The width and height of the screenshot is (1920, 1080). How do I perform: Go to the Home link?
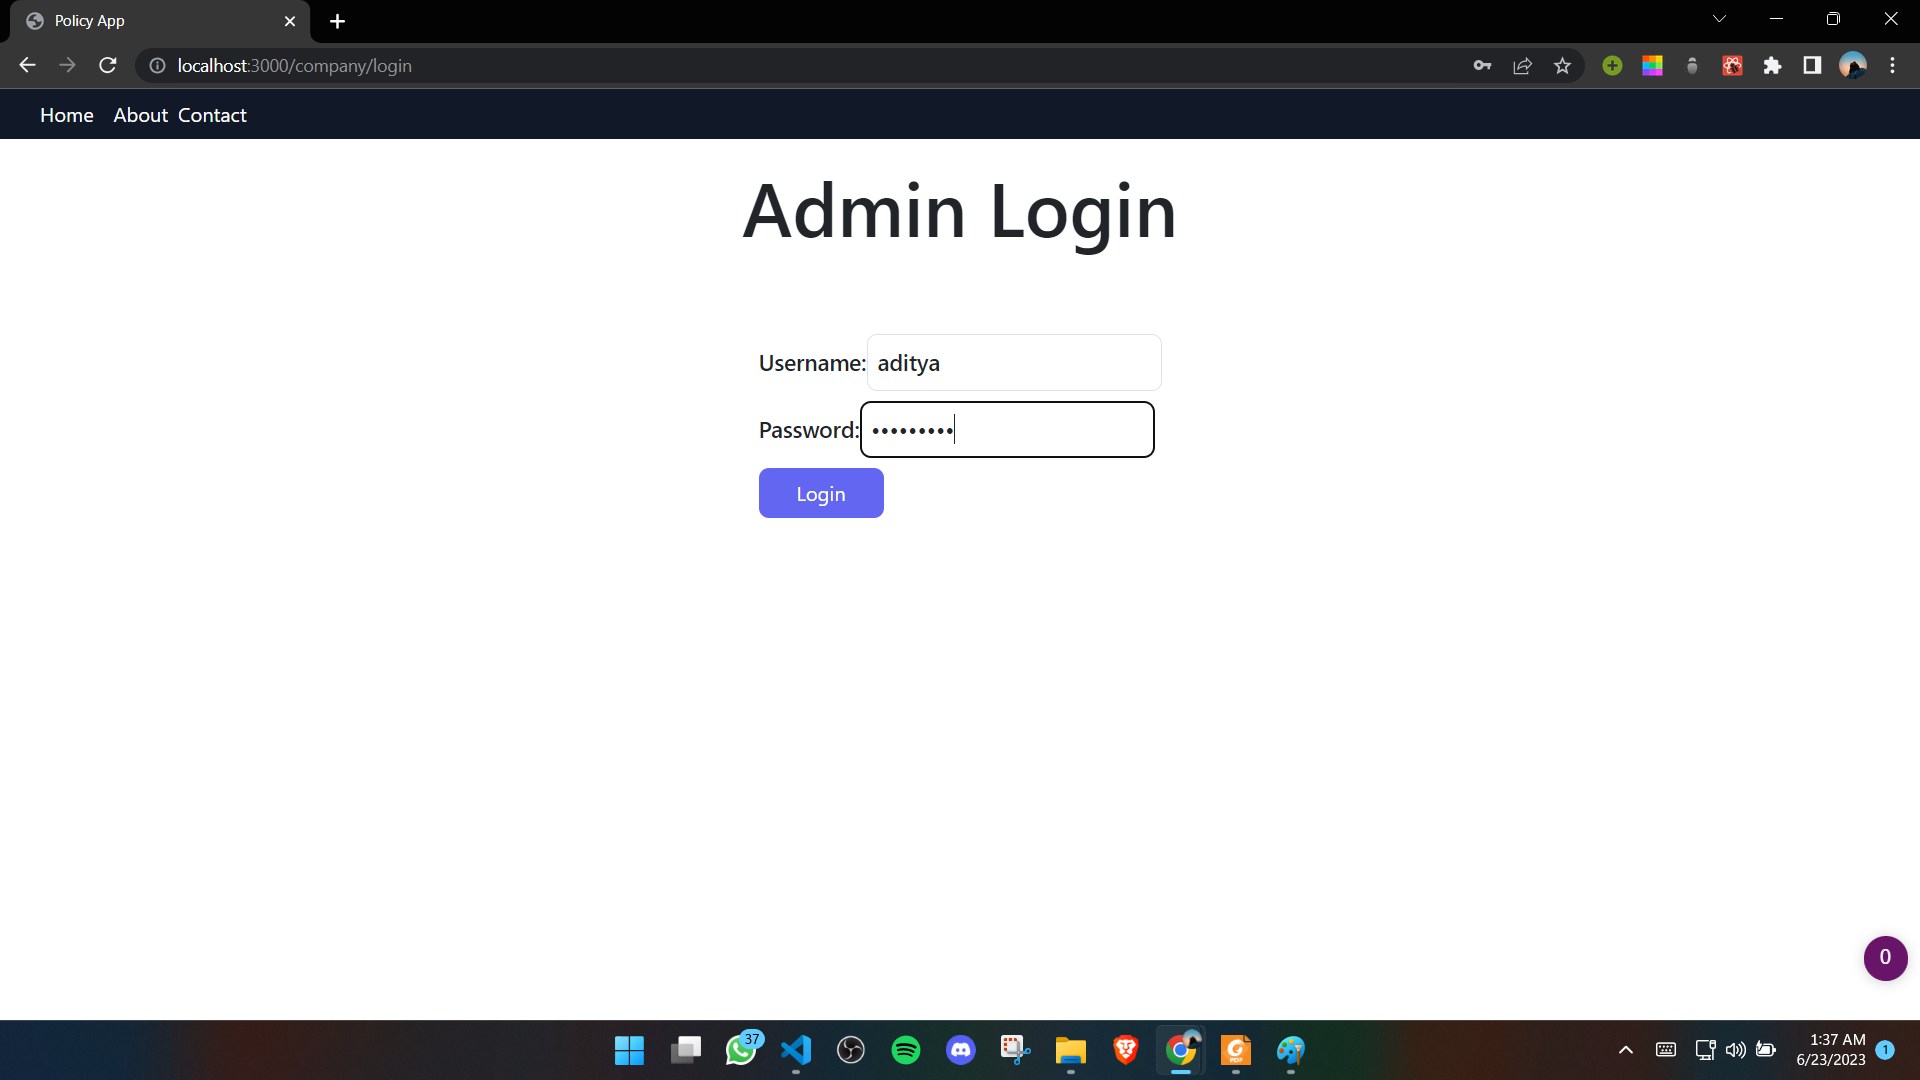pos(66,115)
